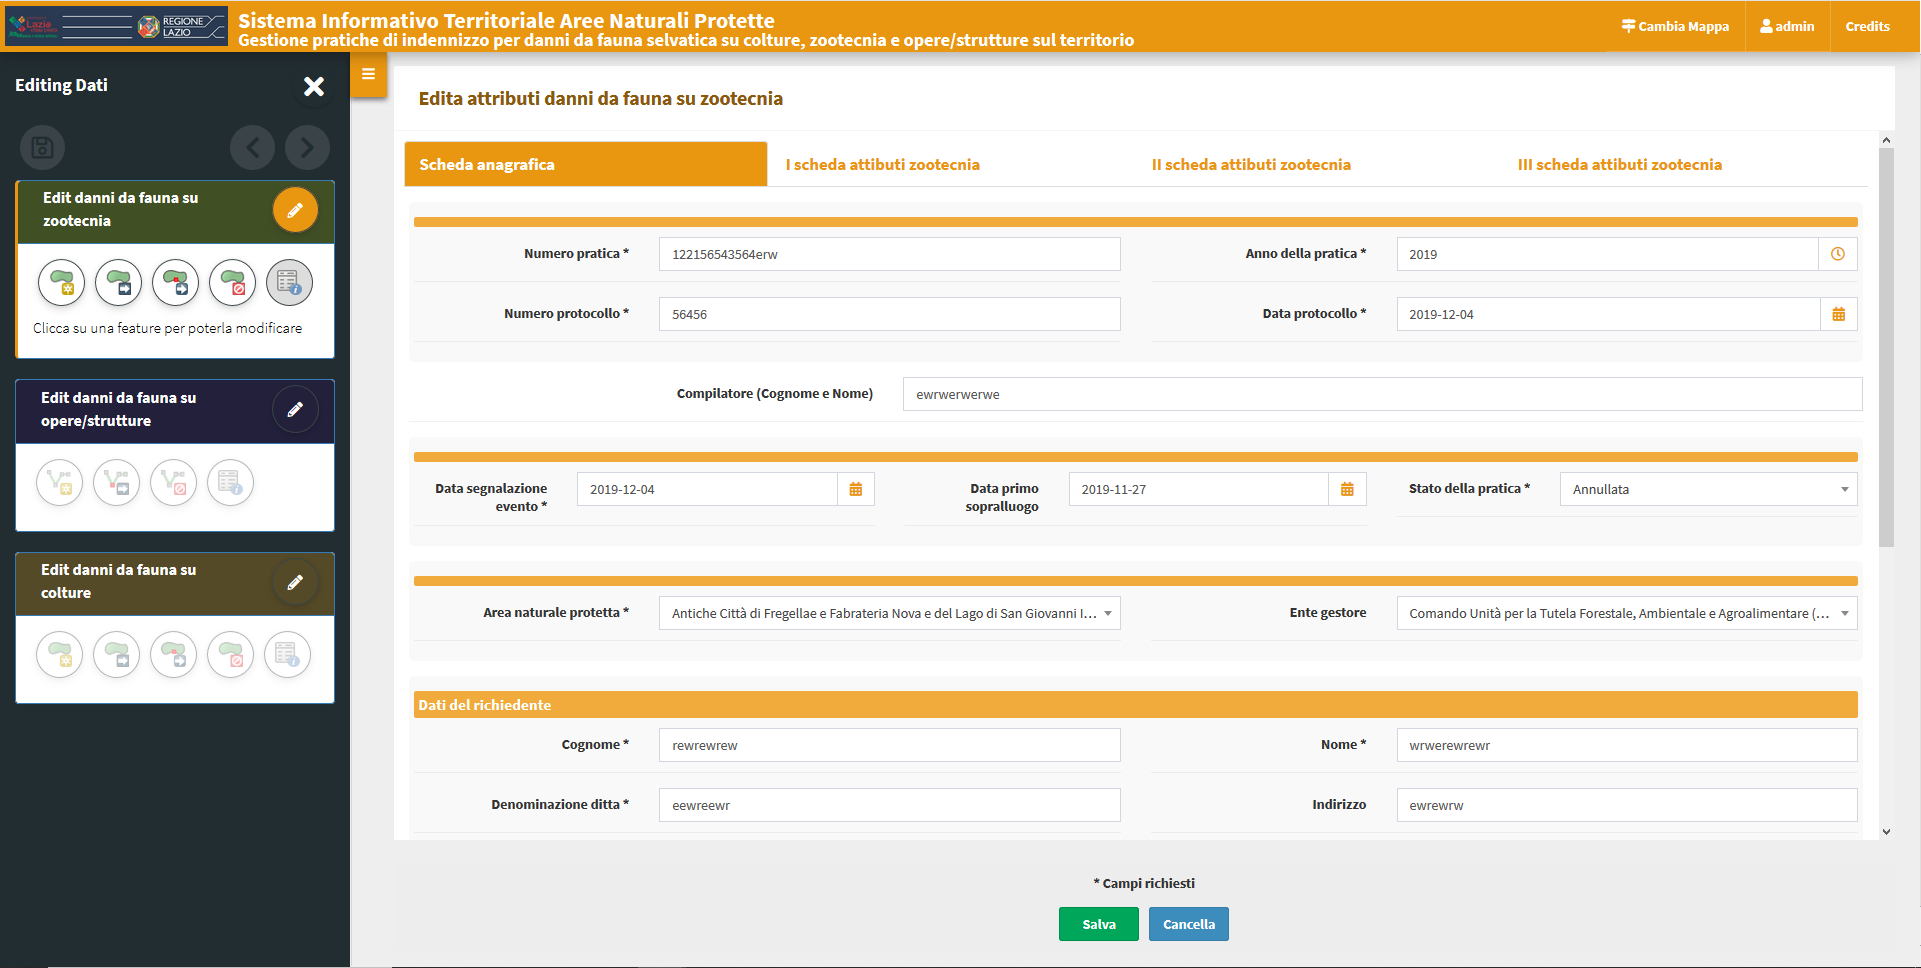This screenshot has height=968, width=1921.
Task: Select edit vertex tool in colture
Action: coord(174,655)
